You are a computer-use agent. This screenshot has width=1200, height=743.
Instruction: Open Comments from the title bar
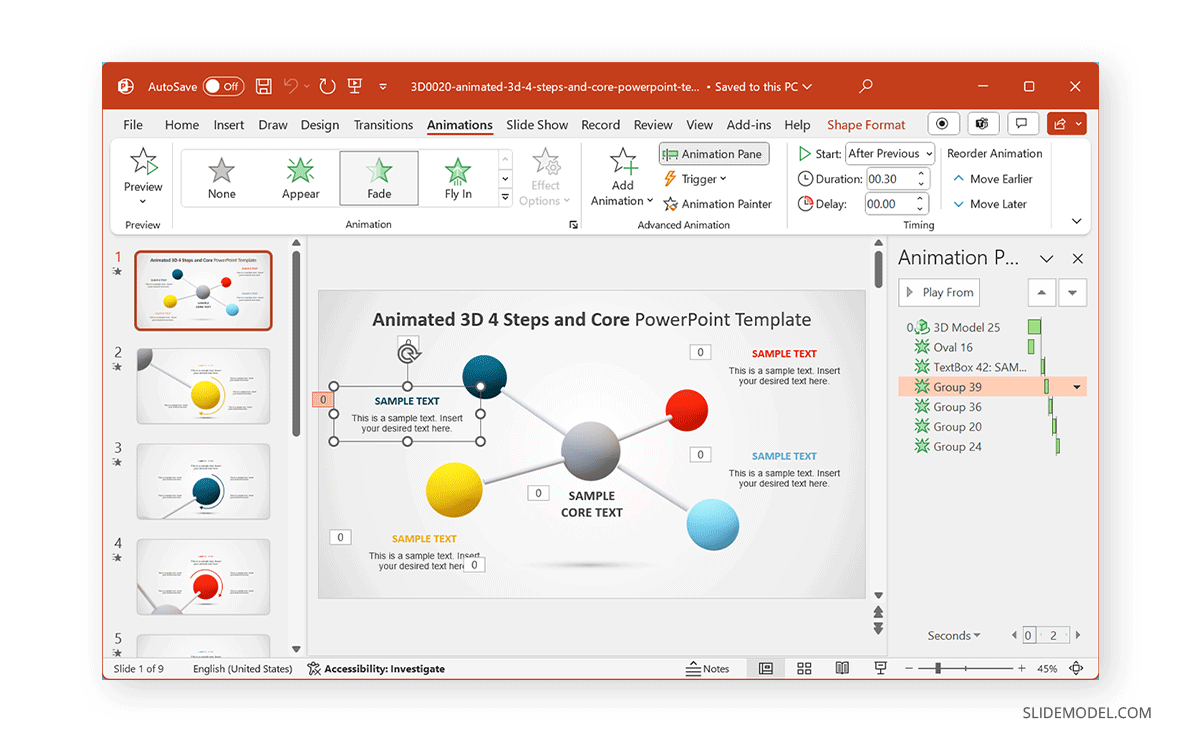(x=1022, y=122)
